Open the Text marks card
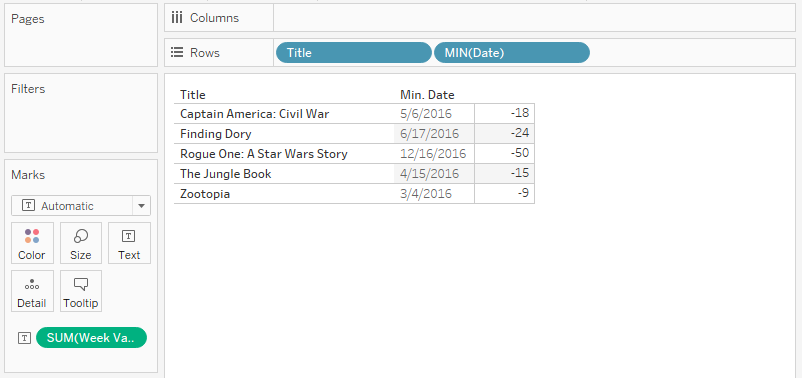 129,243
